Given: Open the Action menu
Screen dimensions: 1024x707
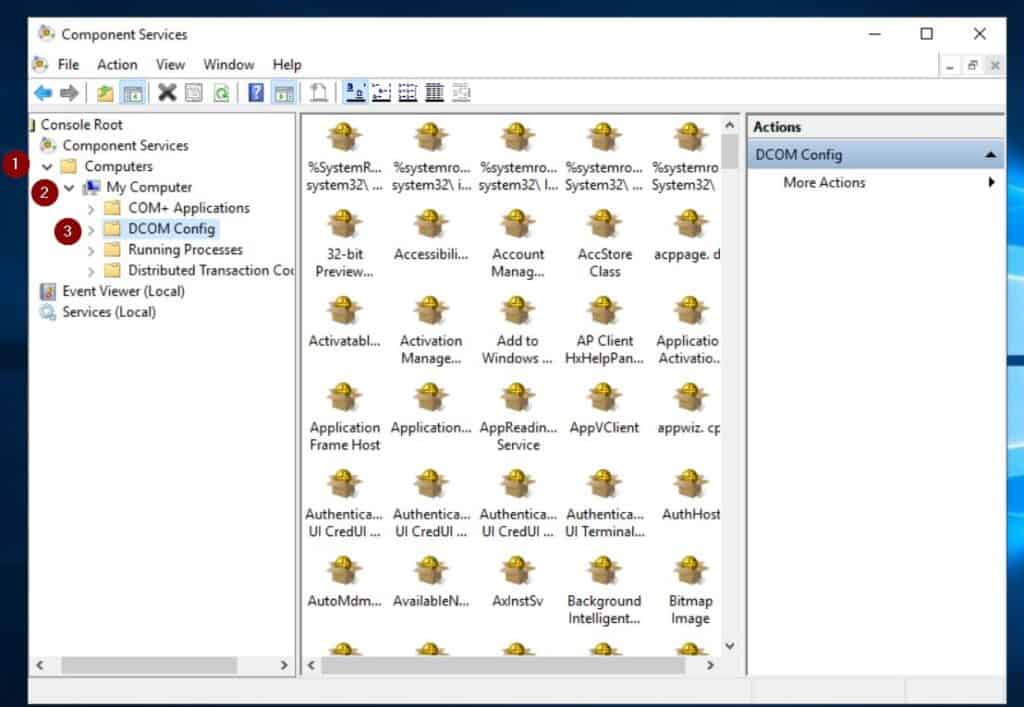Looking at the screenshot, I should tap(117, 65).
